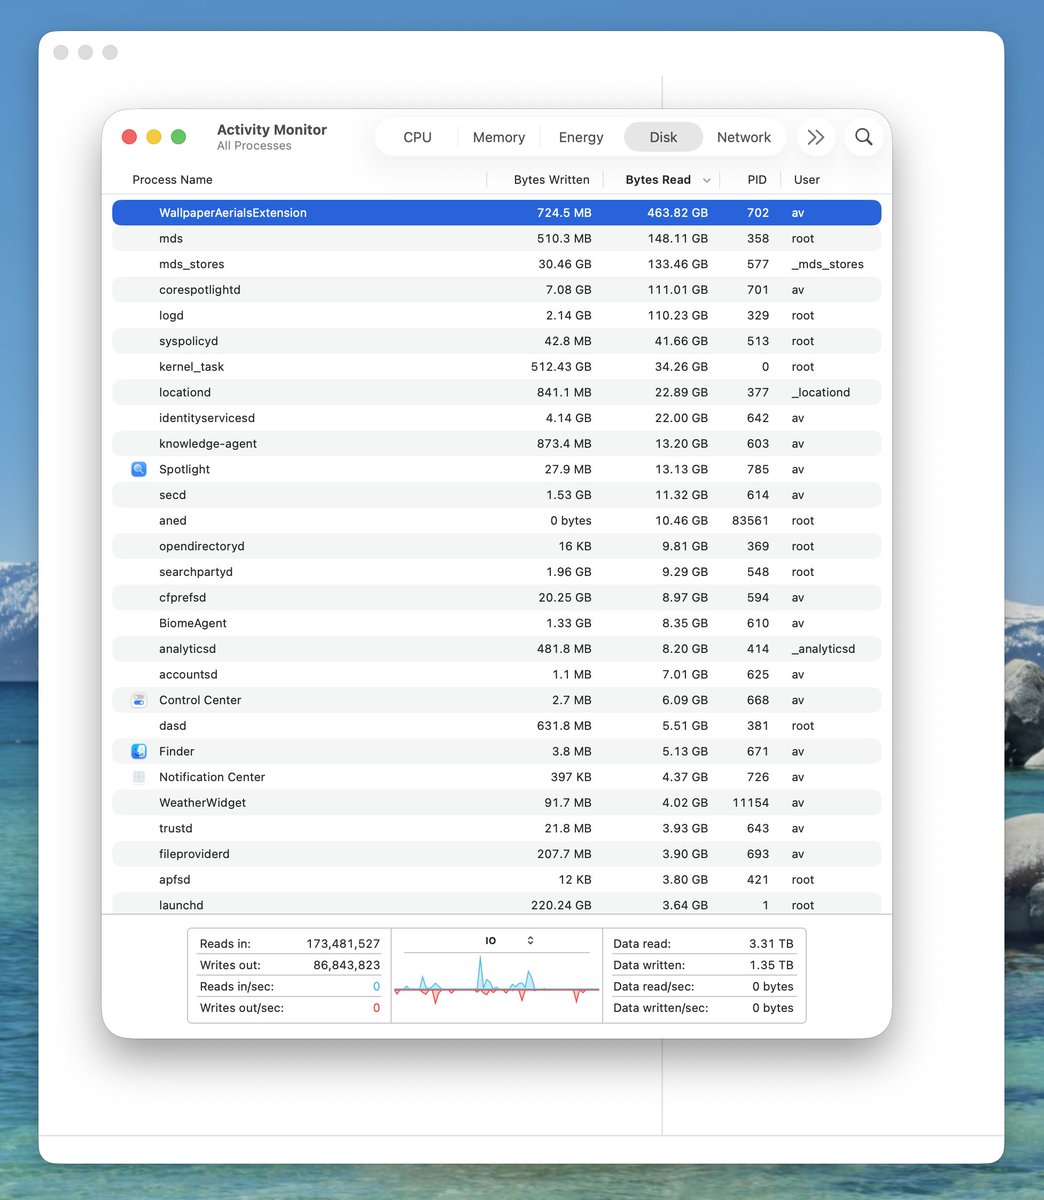Select the WallpaperAerialsExtension process row

coord(496,213)
